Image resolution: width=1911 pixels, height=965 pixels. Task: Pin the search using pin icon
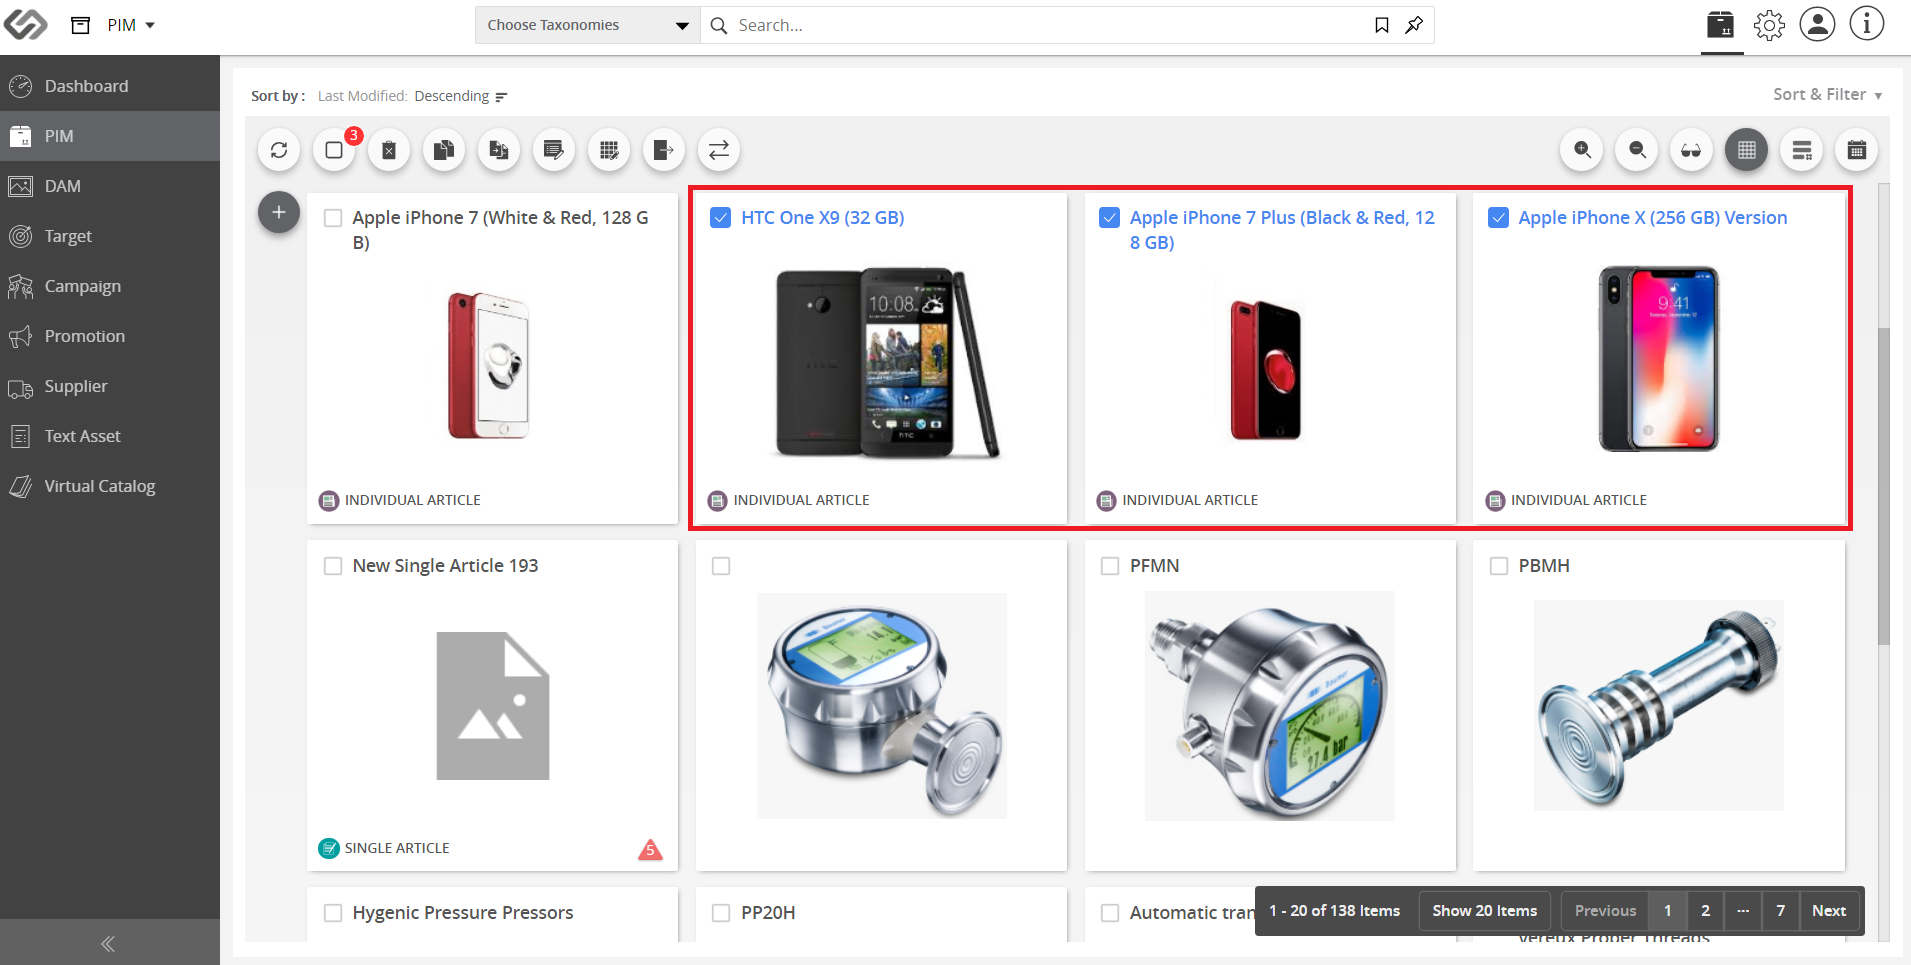point(1414,25)
